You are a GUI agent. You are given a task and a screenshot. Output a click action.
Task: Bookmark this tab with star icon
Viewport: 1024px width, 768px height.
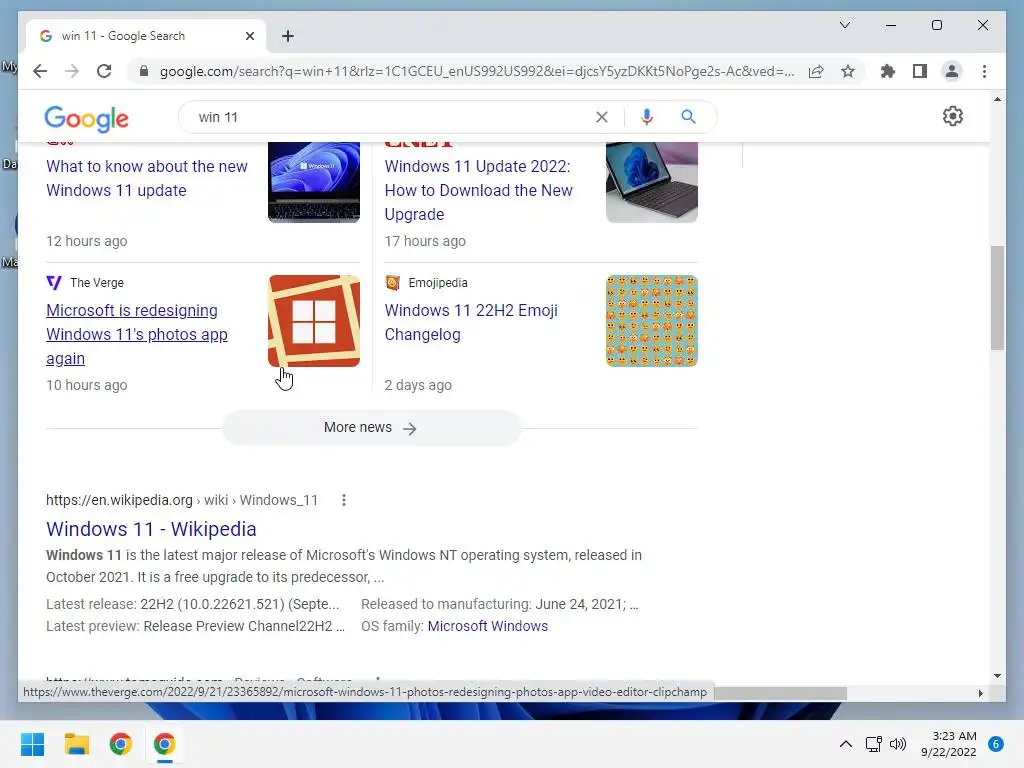coord(848,71)
